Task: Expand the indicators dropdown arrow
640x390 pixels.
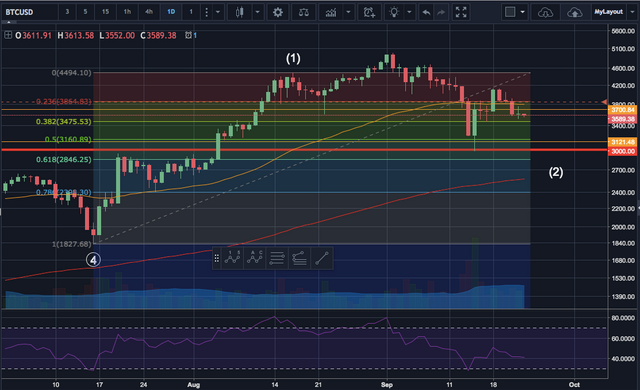Action: click(x=348, y=12)
